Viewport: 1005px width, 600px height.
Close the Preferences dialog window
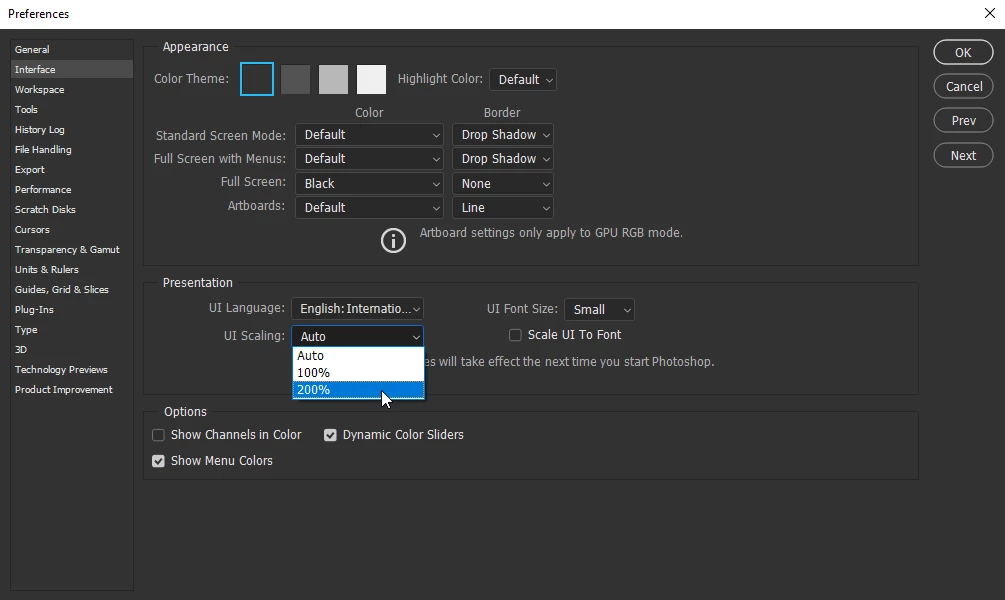[x=990, y=13]
